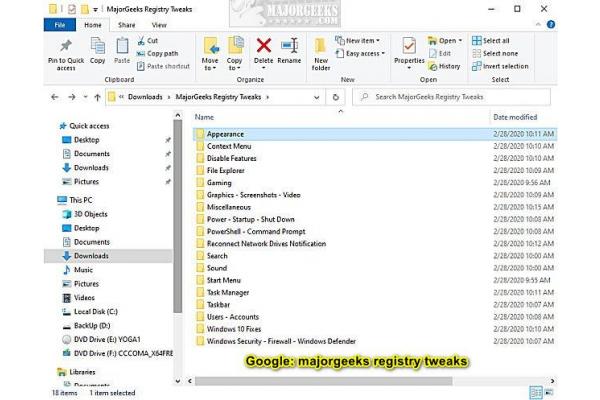Select the Miscellaneous folder icon
This screenshot has width=600, height=400.
pyautogui.click(x=200, y=207)
